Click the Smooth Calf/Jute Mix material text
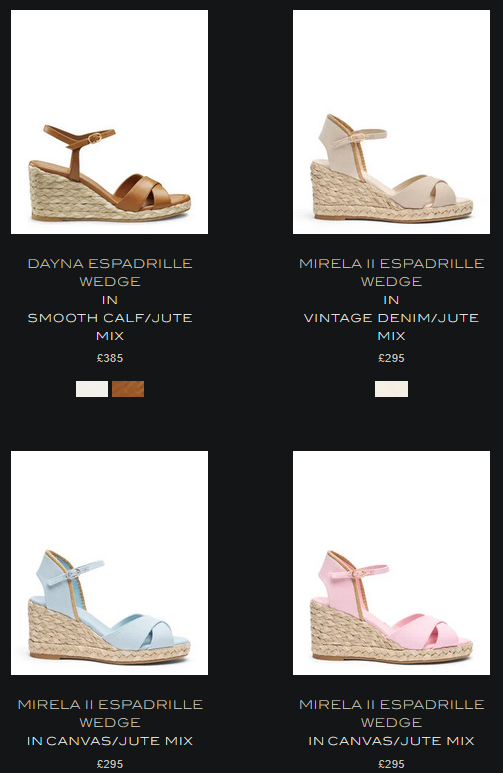Viewport: 503px width, 773px height. click(110, 327)
